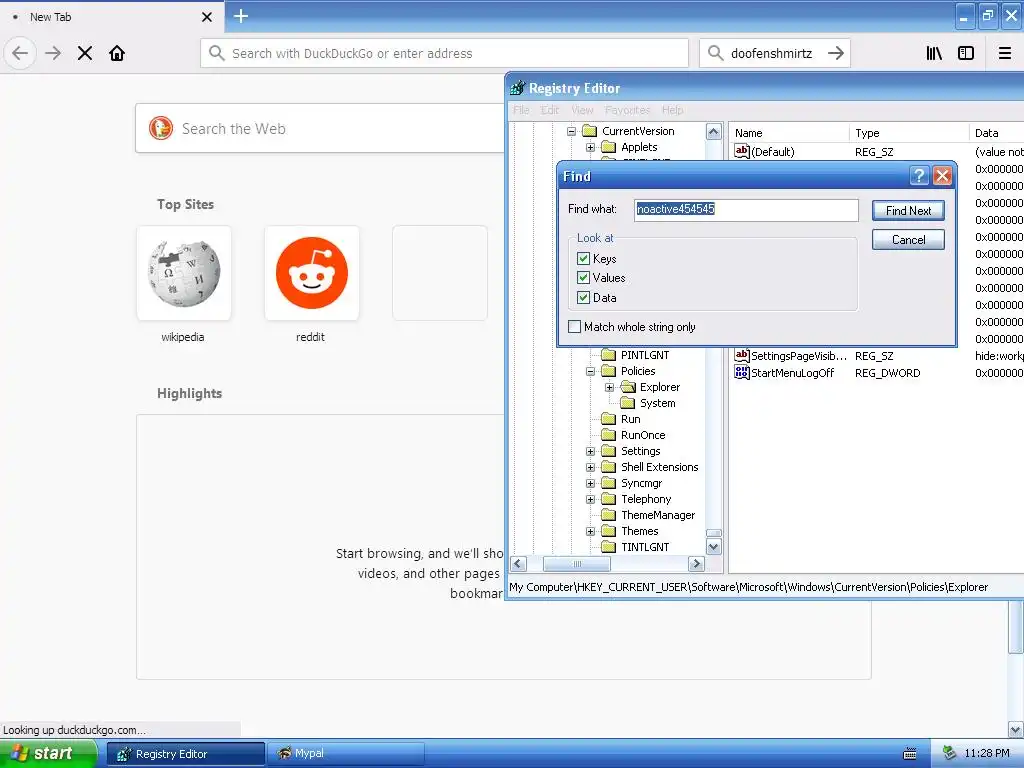Collapse the Policies tree node
The width and height of the screenshot is (1024, 768).
click(x=590, y=371)
